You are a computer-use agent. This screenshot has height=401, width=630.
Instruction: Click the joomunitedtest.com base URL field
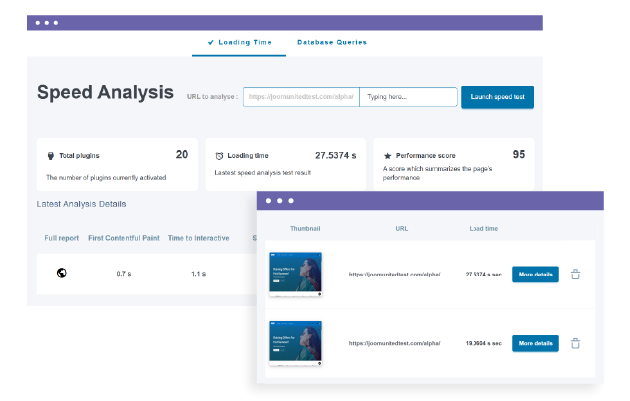[x=301, y=97]
